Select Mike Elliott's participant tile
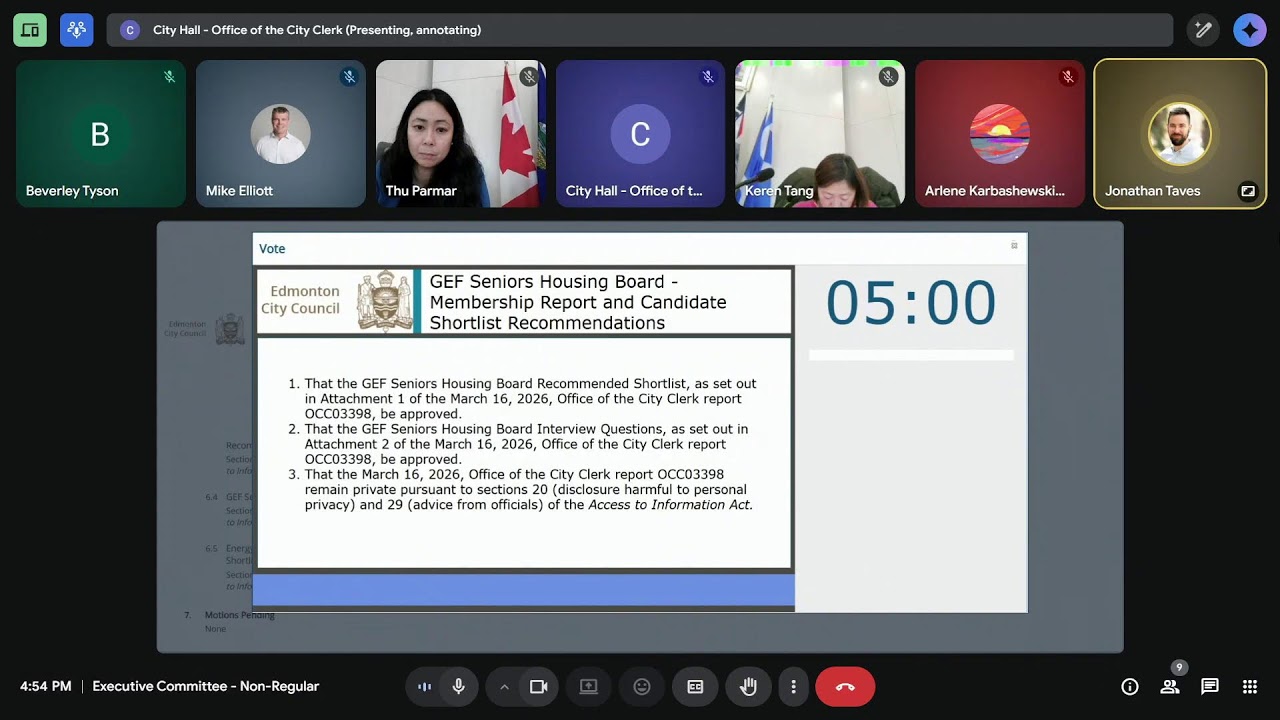The height and width of the screenshot is (720, 1280). click(281, 134)
